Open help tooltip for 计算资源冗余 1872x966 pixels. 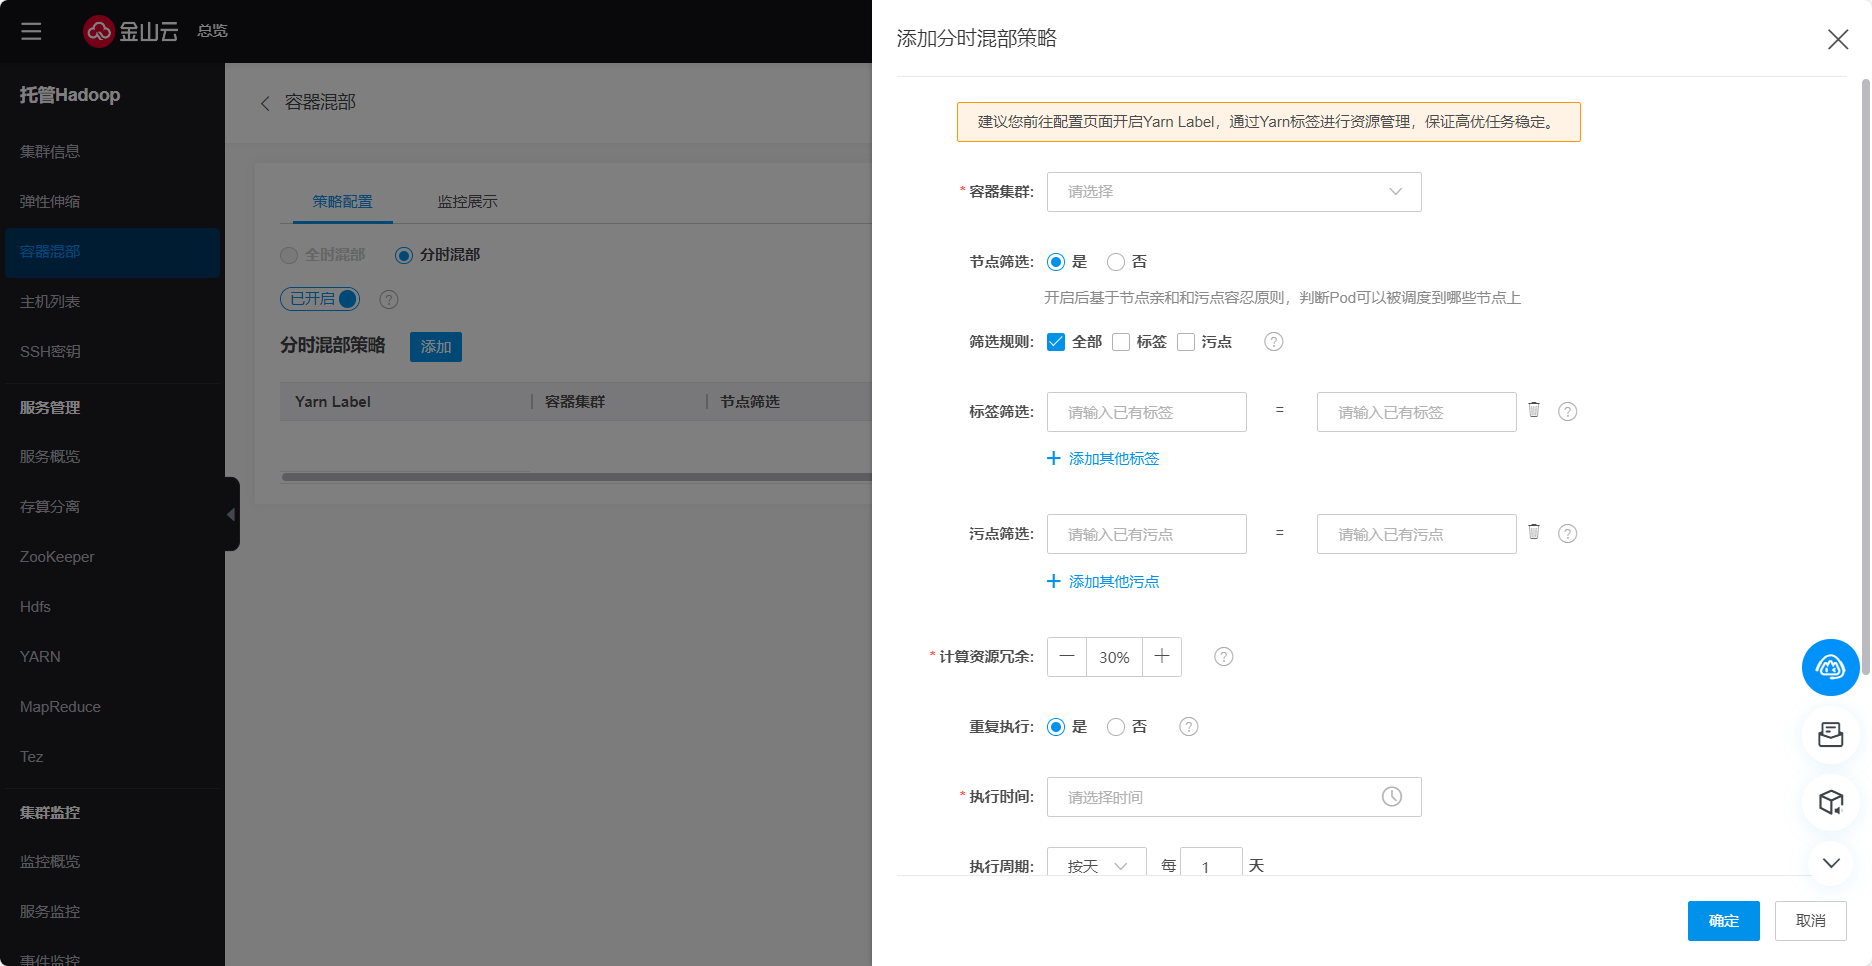click(x=1223, y=657)
